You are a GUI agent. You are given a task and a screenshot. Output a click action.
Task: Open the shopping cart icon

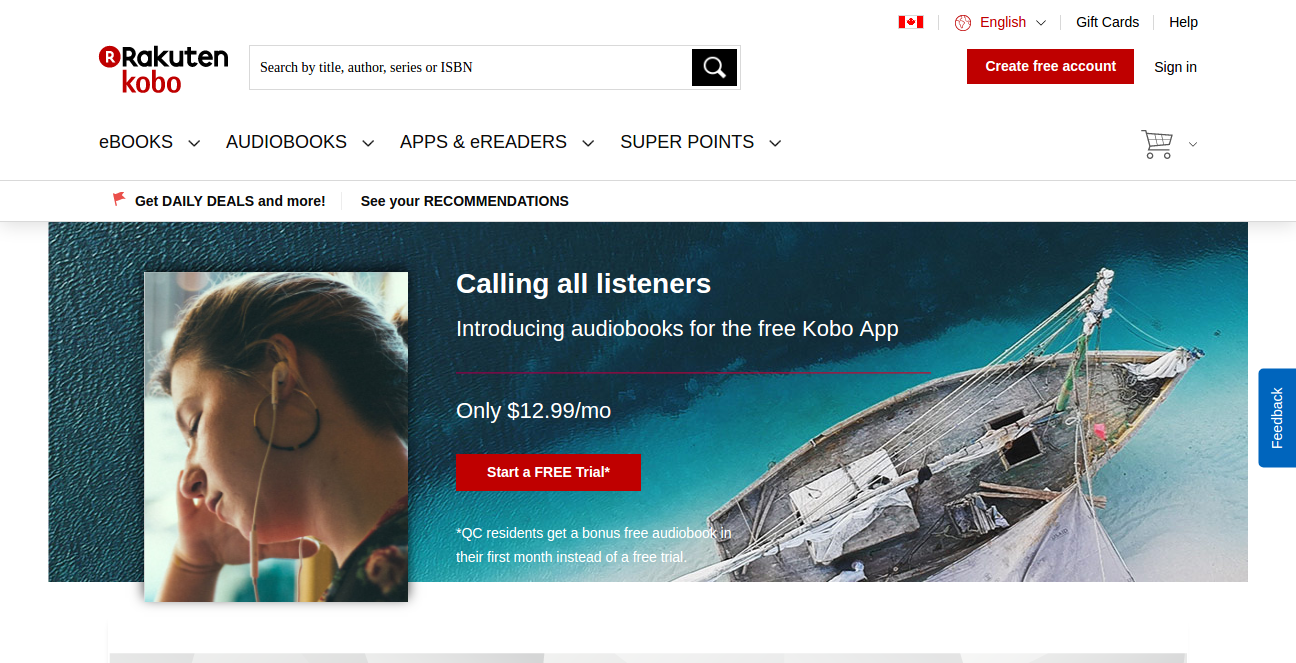(1157, 144)
